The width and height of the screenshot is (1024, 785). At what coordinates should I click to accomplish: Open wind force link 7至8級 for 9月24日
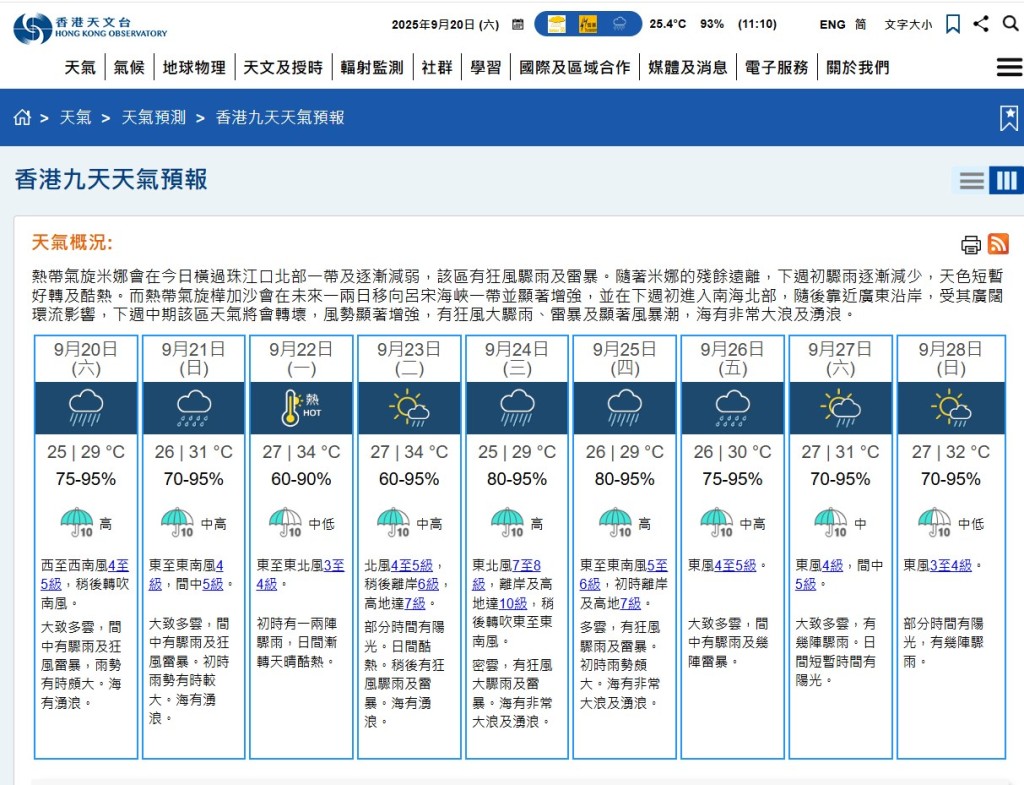527,566
